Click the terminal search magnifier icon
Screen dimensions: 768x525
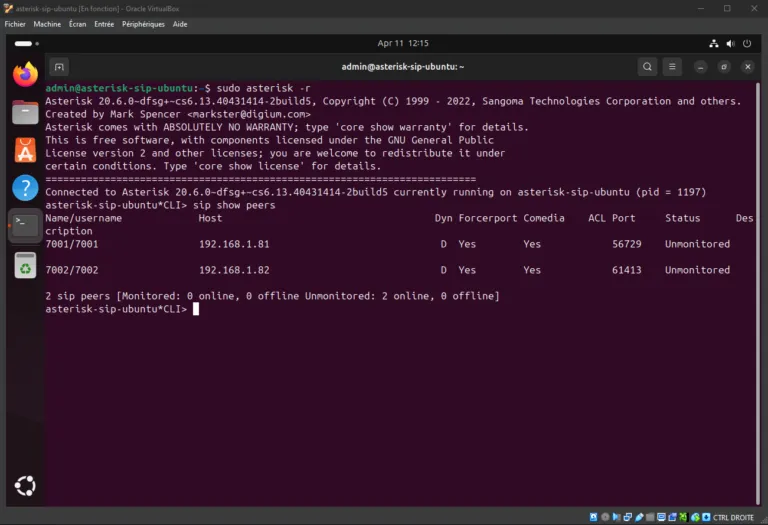click(x=647, y=67)
